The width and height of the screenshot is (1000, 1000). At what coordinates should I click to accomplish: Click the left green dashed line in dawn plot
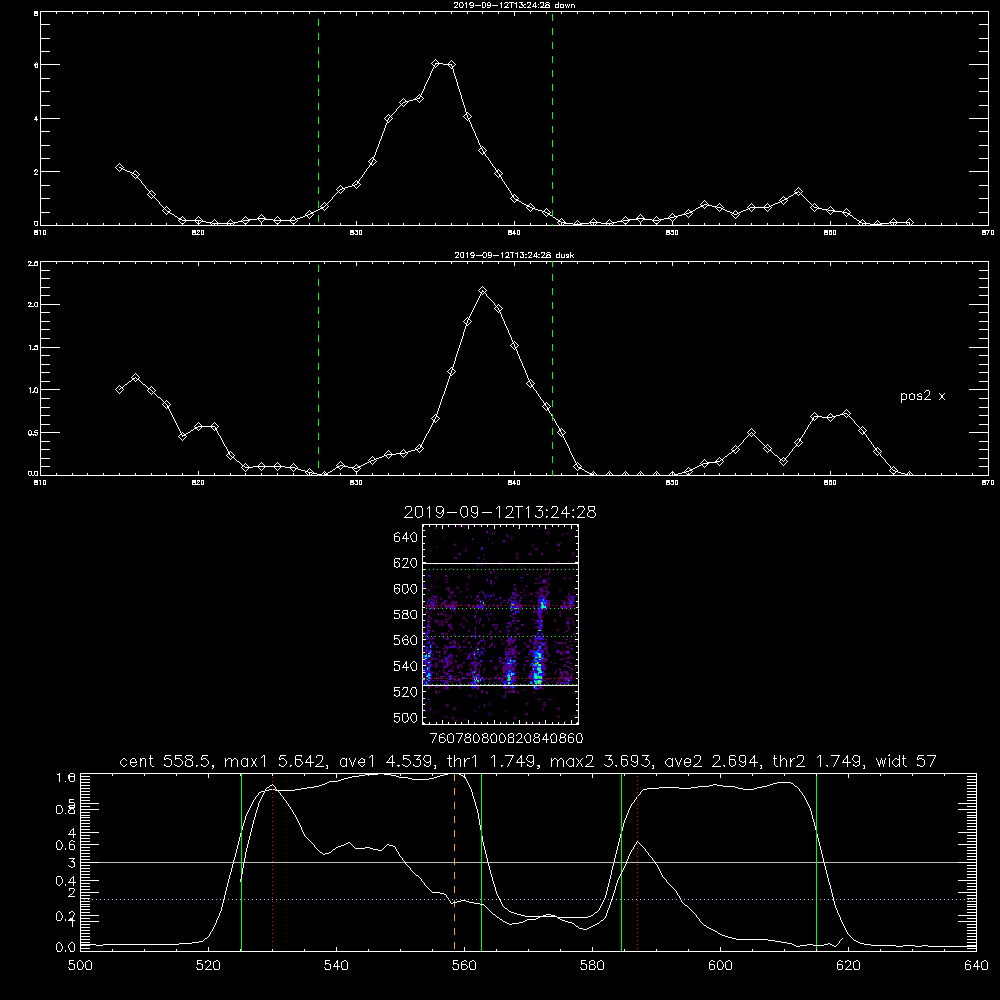pos(318,118)
